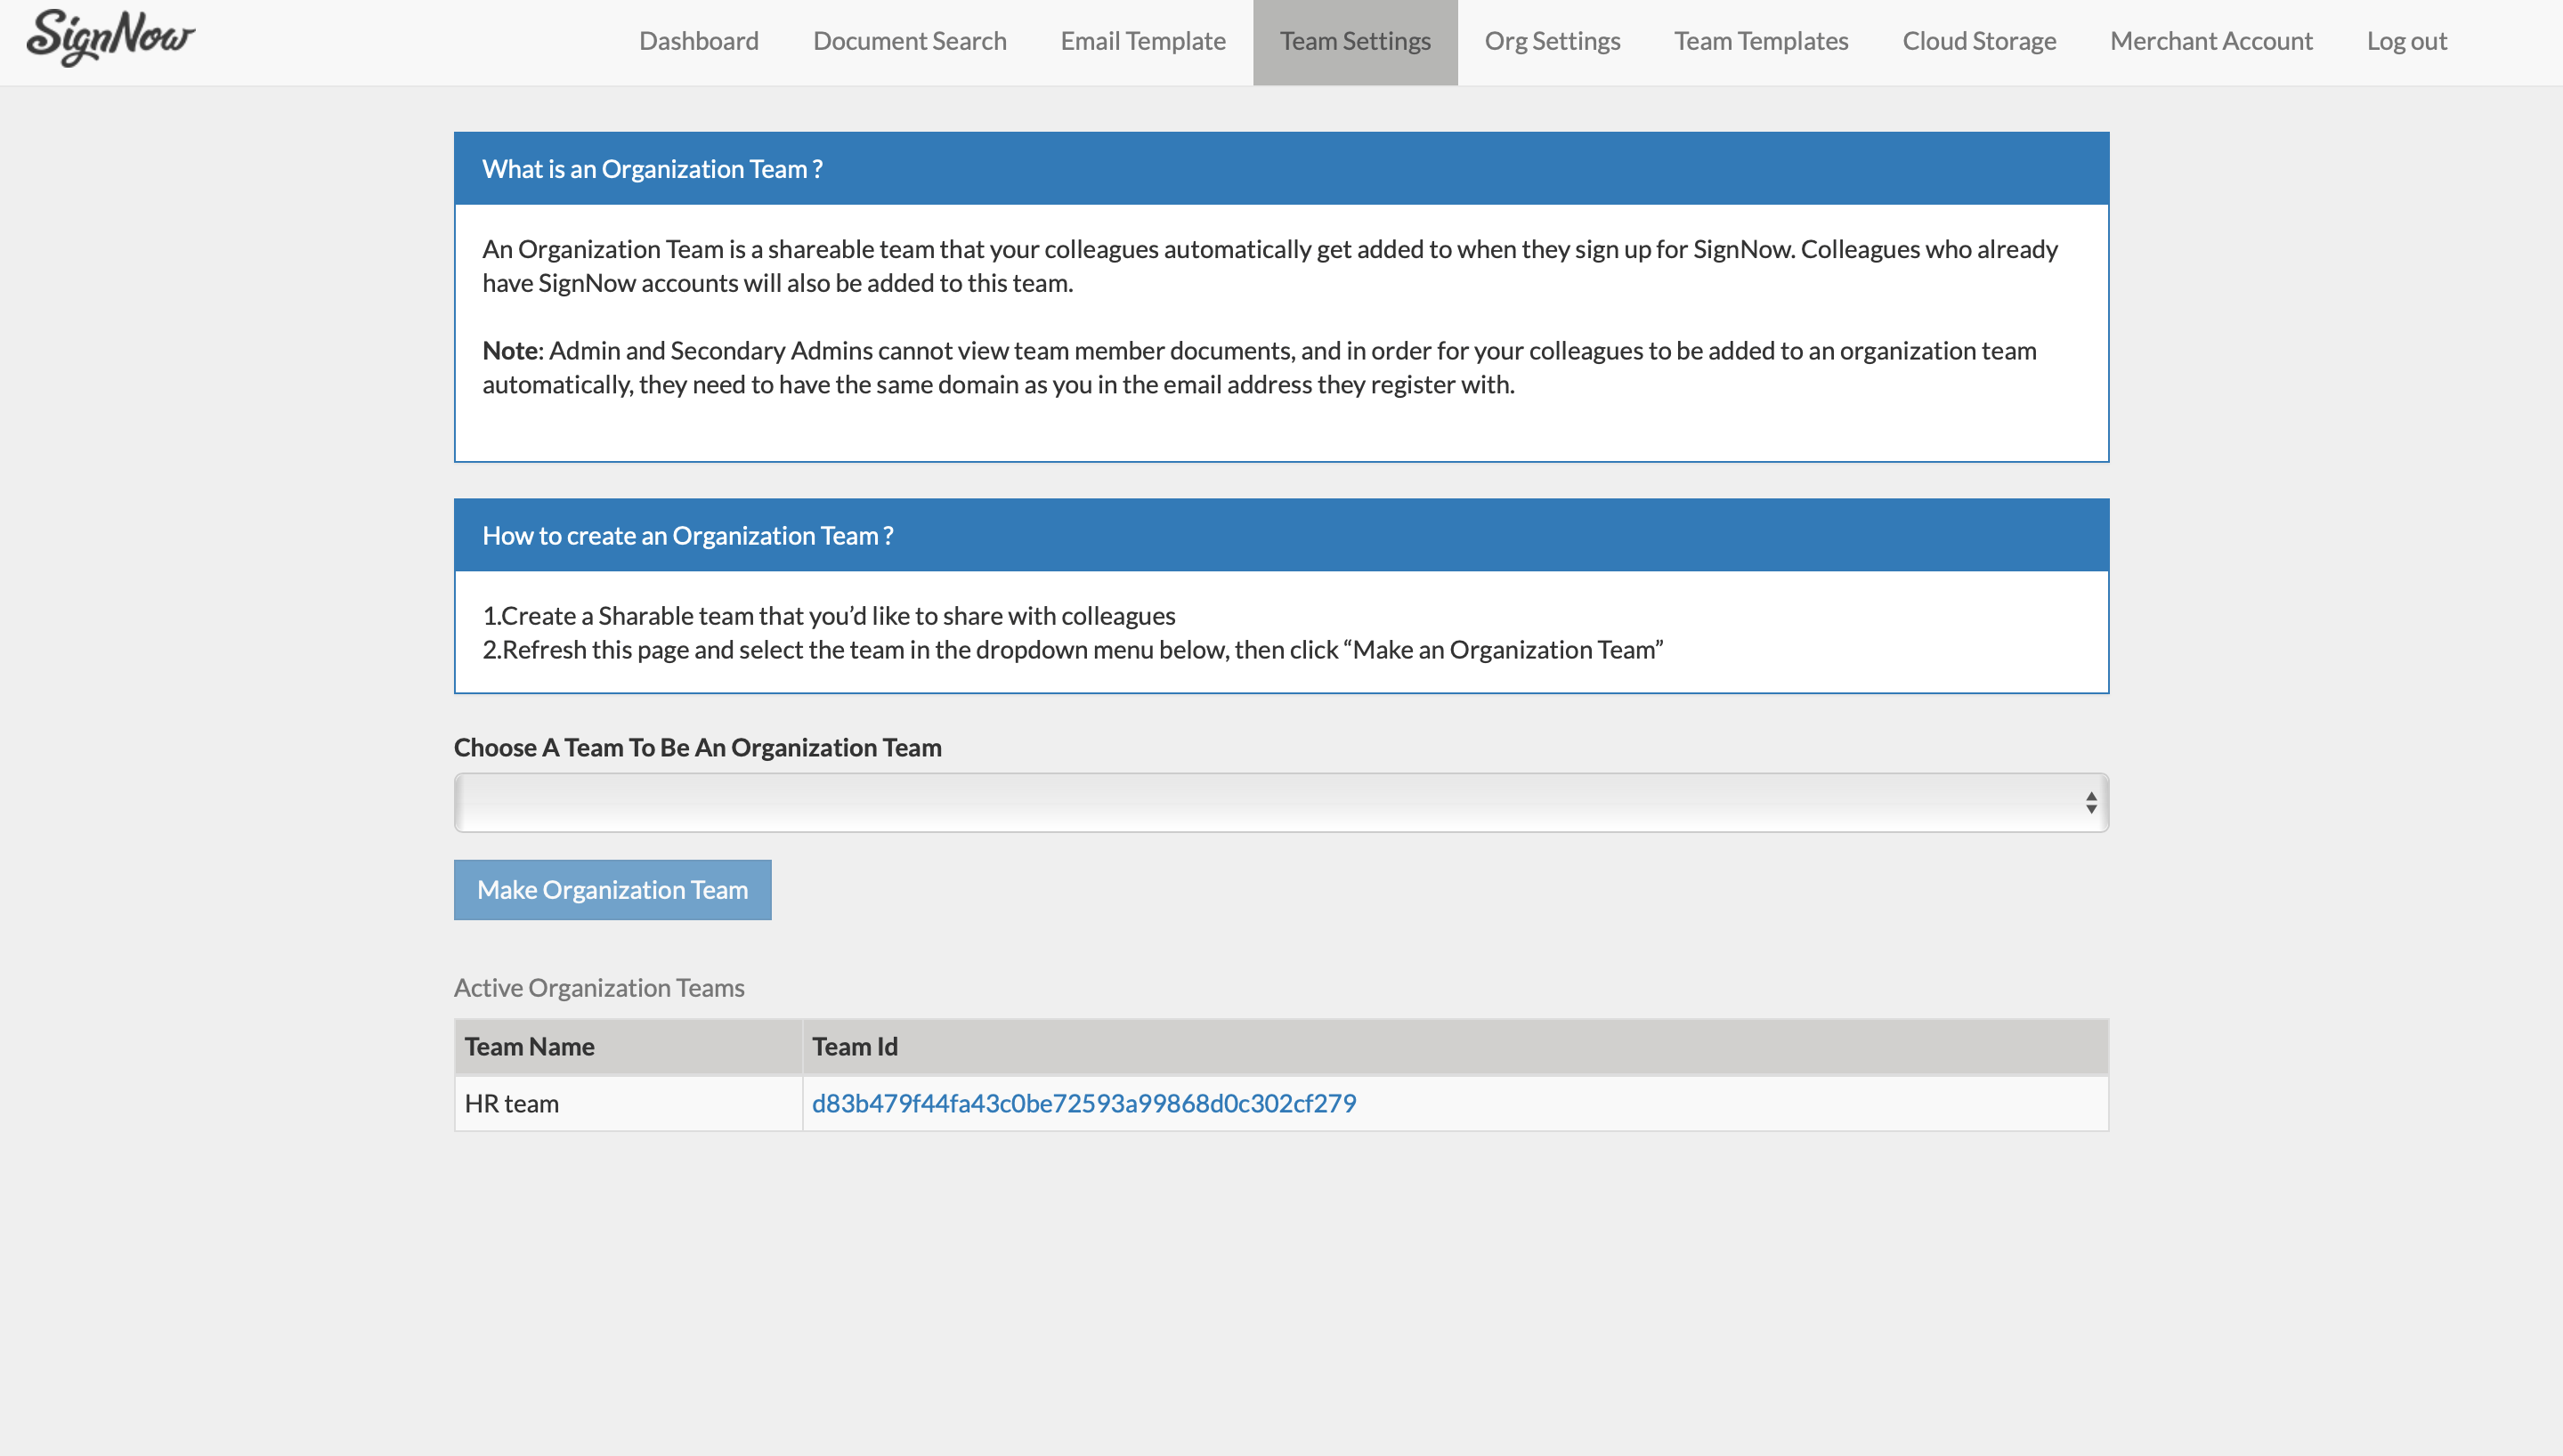This screenshot has height=1456, width=2563.
Task: Click the Team Id column header
Action: (854, 1046)
